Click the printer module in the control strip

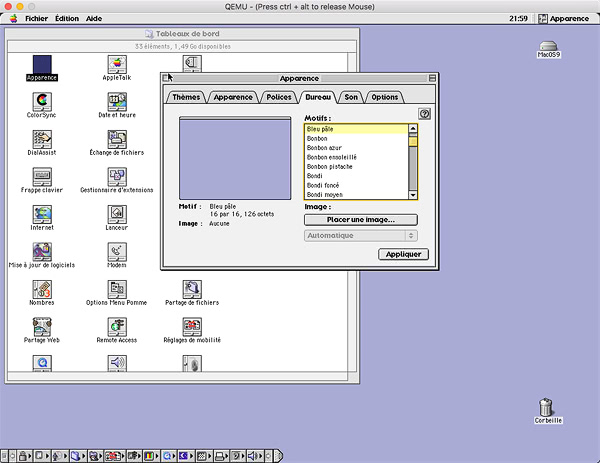coord(222,456)
